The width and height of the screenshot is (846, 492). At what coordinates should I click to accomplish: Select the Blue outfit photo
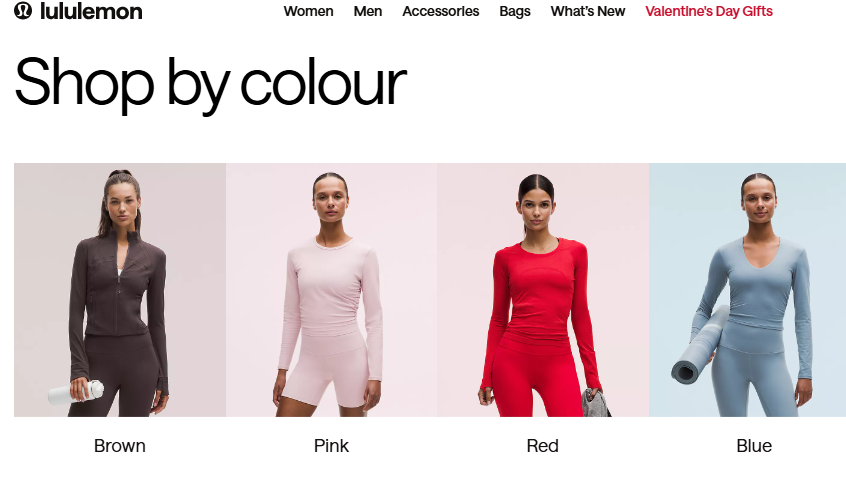point(747,290)
